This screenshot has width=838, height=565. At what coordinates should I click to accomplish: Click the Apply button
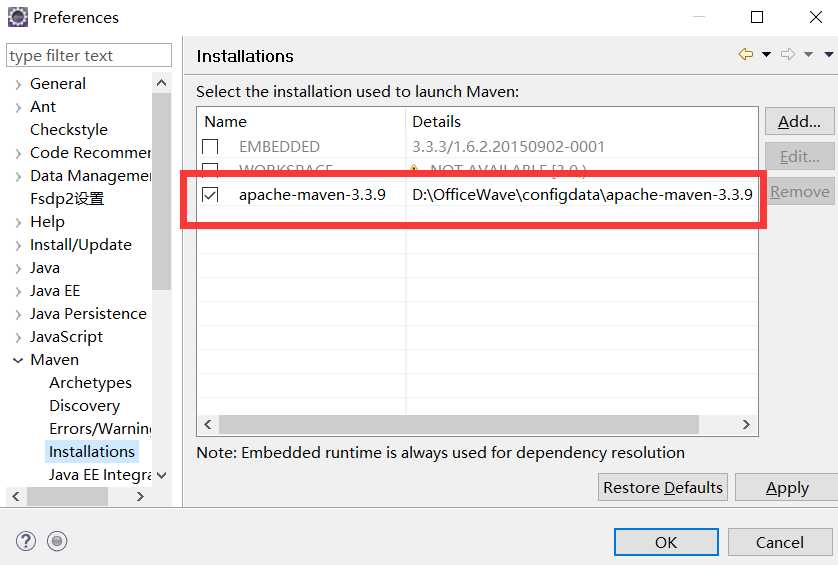[787, 487]
